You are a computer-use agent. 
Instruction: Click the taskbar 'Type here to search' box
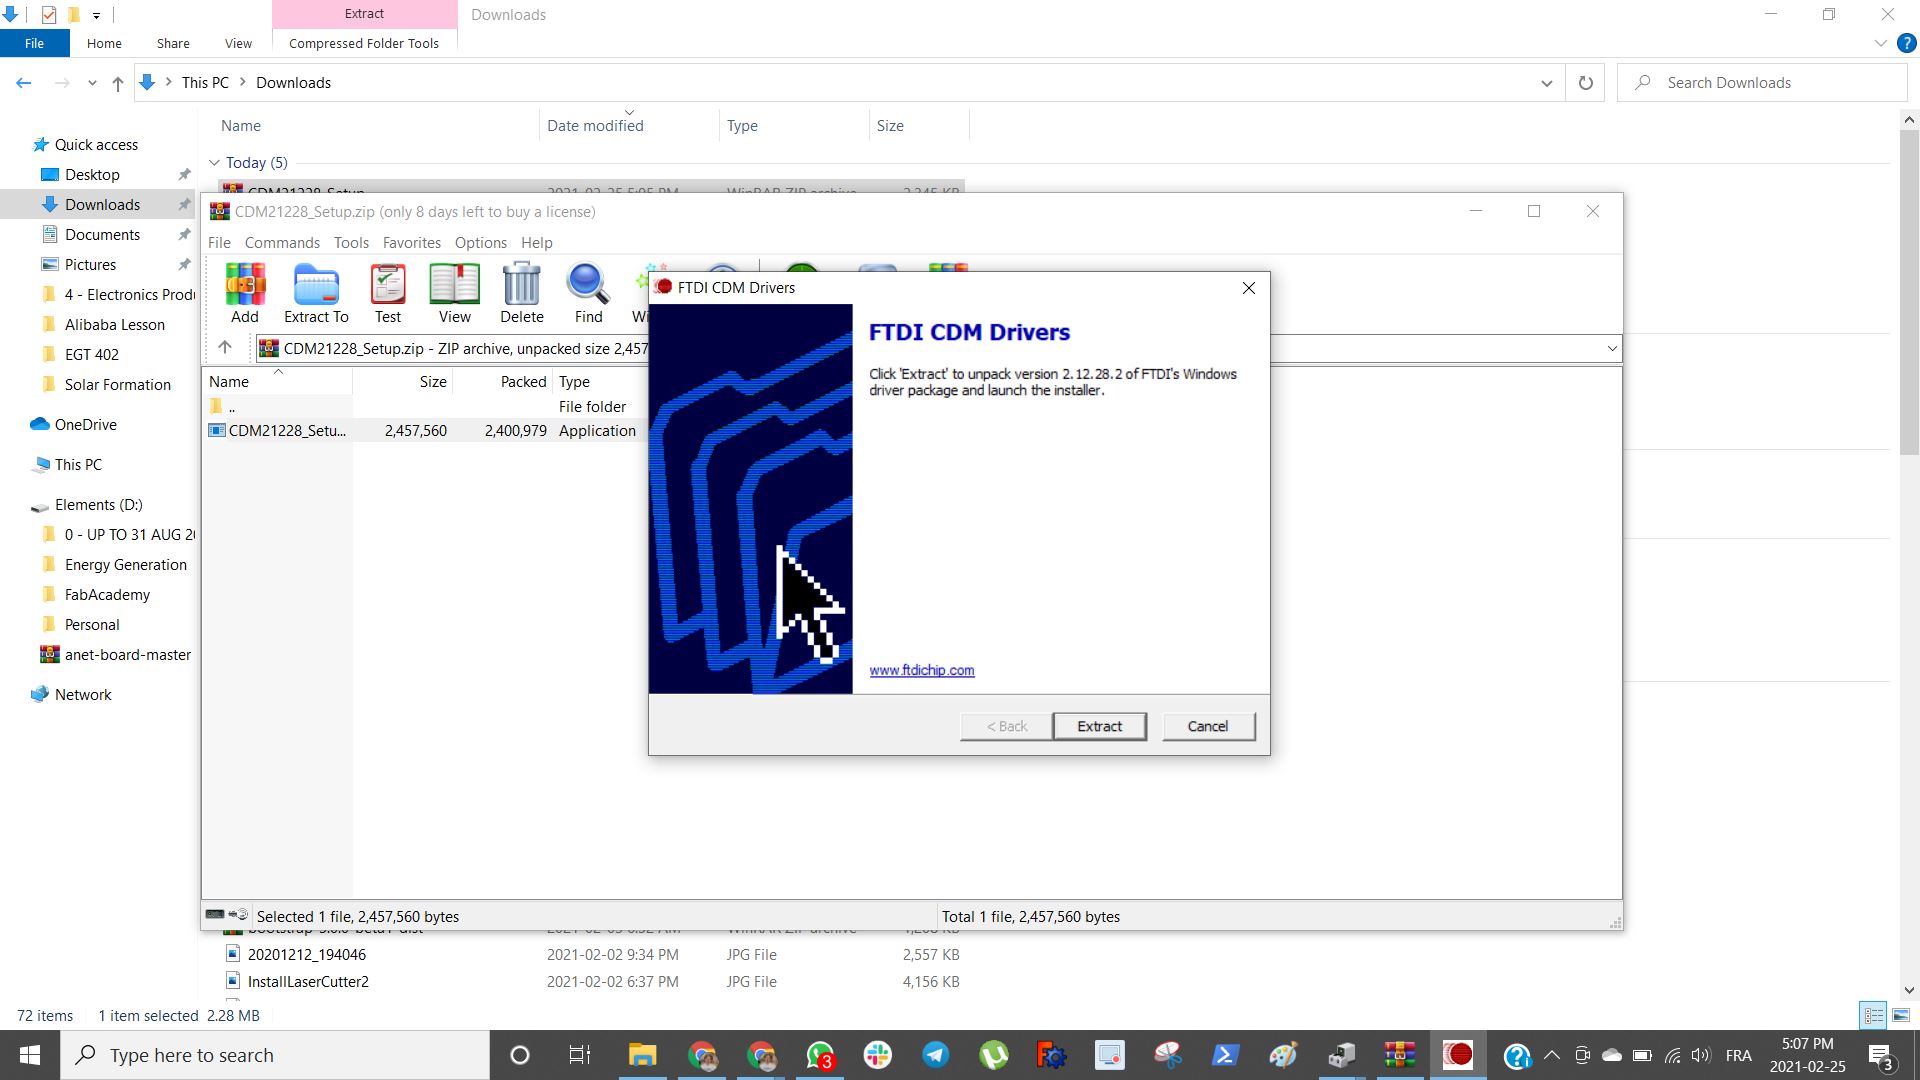(275, 1055)
